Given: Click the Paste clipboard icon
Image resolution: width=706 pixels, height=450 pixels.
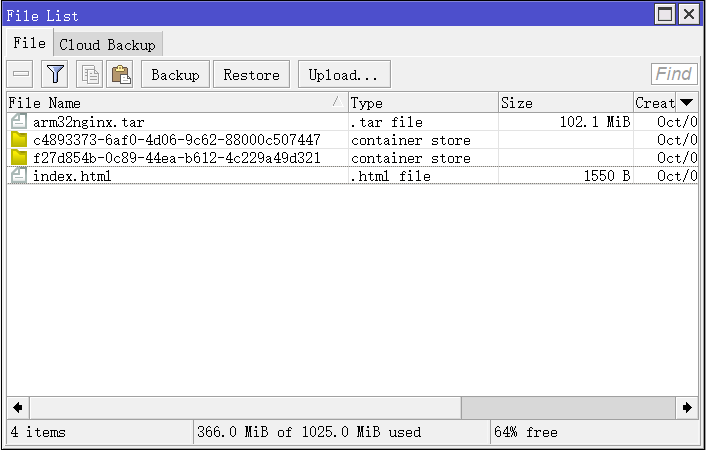Looking at the screenshot, I should click(x=121, y=74).
